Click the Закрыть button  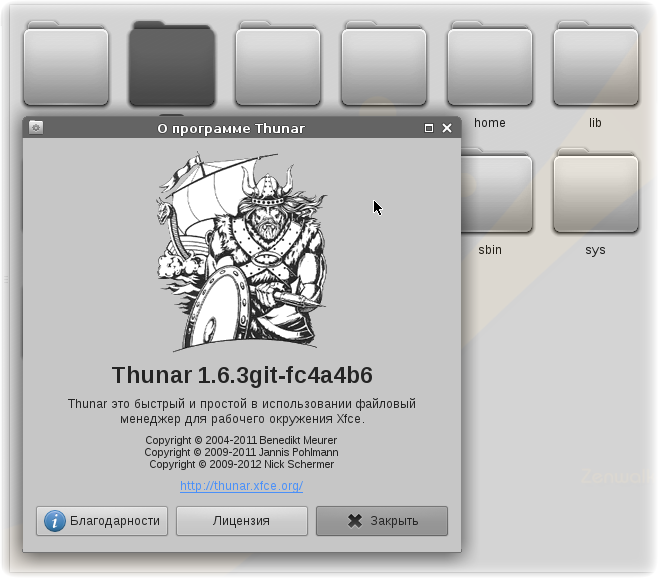click(382, 520)
